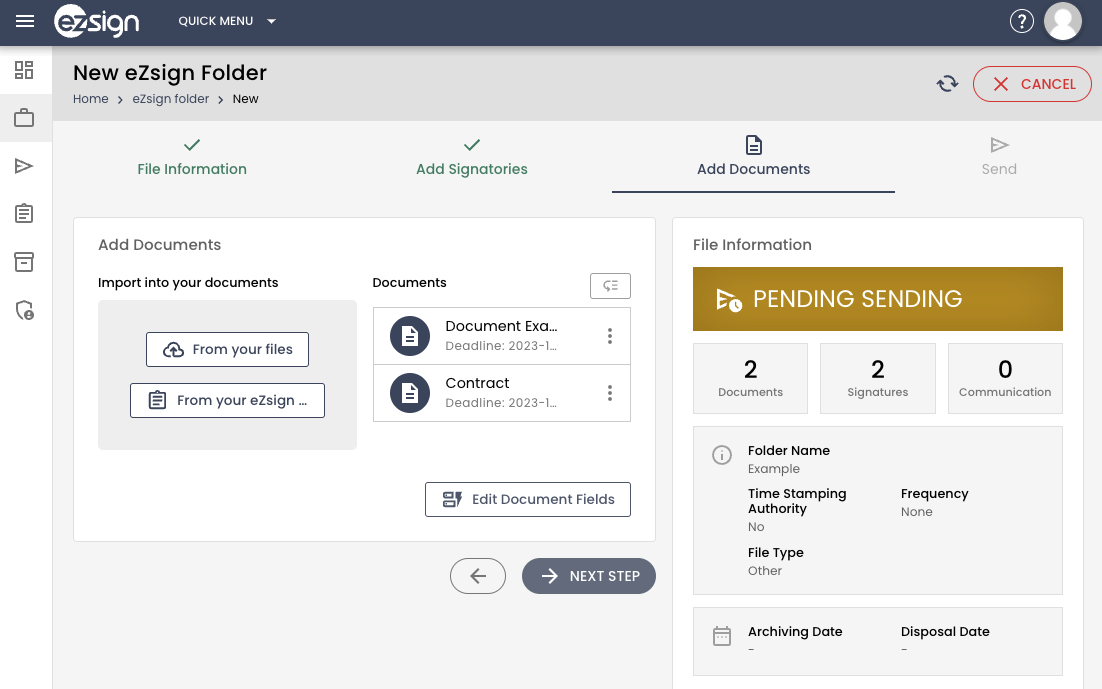The image size is (1102, 689).
Task: Click the refresh sync icon
Action: point(947,84)
